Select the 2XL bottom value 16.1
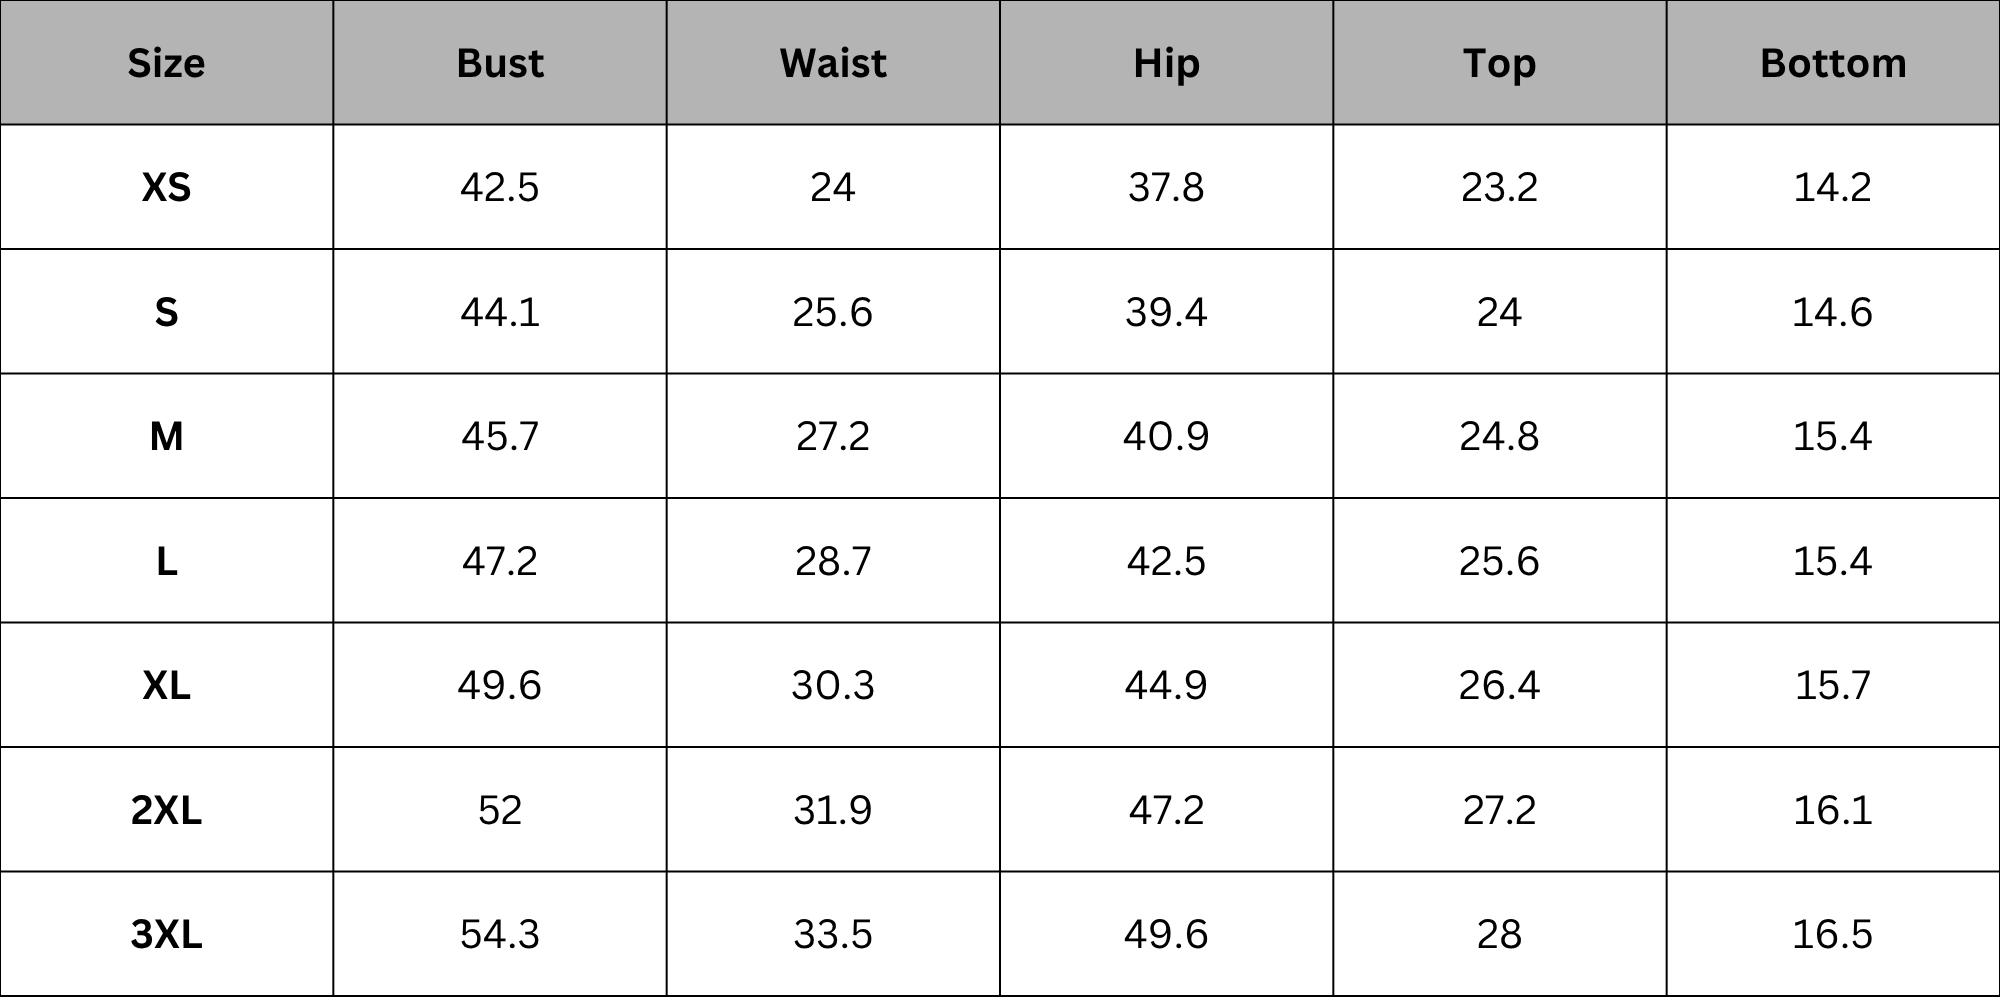Viewport: 2000px width, 1000px height. (1833, 810)
